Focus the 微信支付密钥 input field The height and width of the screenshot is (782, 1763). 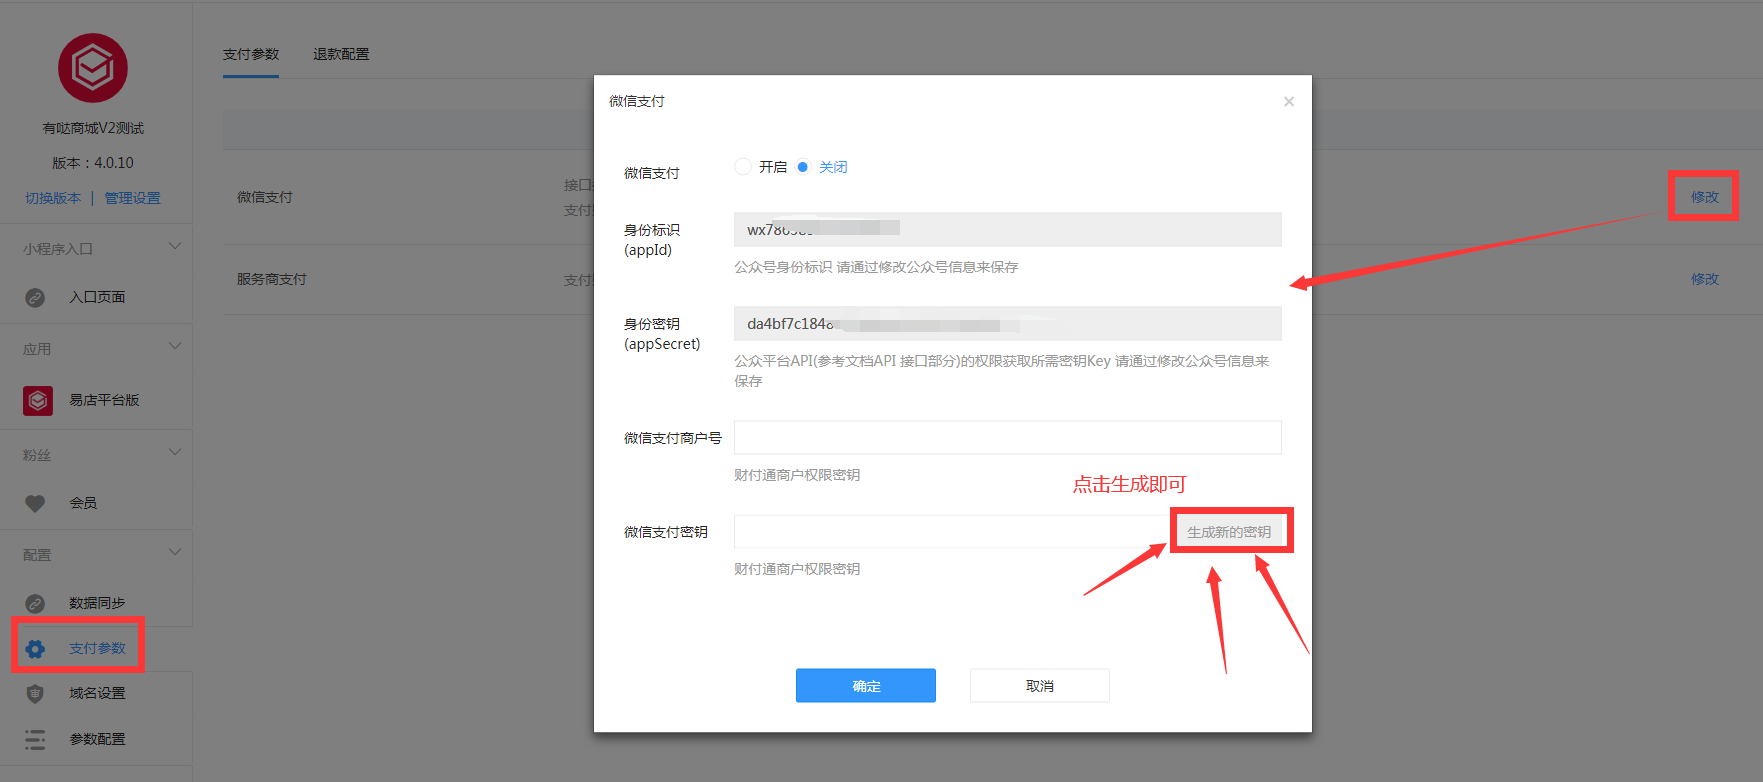coord(953,532)
